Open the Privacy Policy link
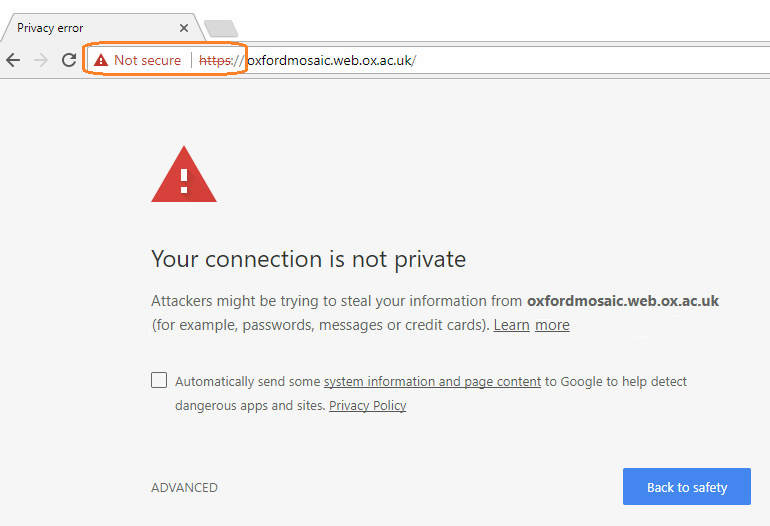 pos(367,405)
